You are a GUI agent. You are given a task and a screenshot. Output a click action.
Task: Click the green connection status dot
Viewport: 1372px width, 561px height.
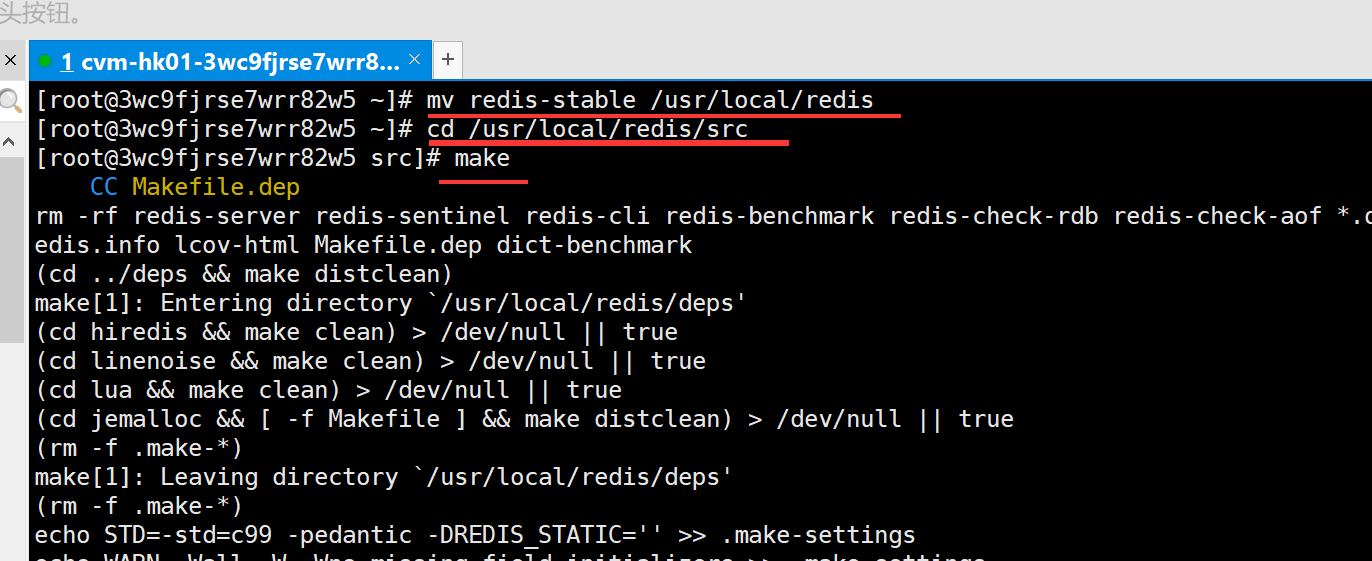(x=45, y=61)
